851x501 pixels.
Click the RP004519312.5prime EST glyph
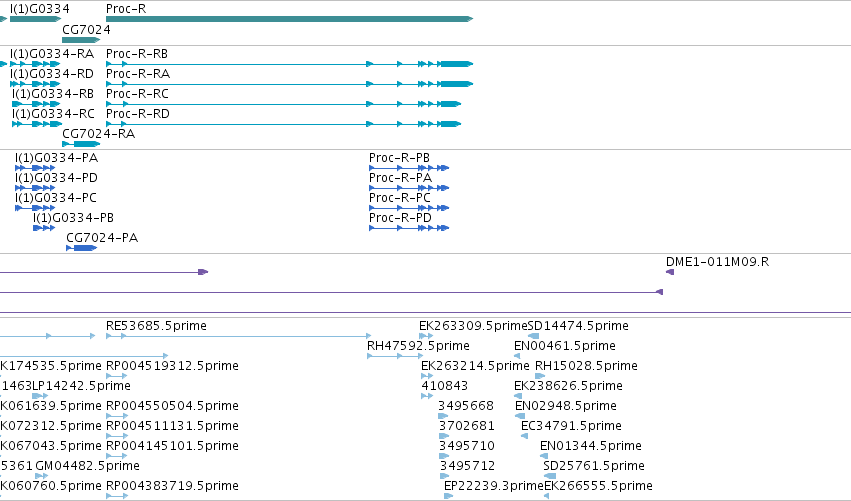coord(117,376)
